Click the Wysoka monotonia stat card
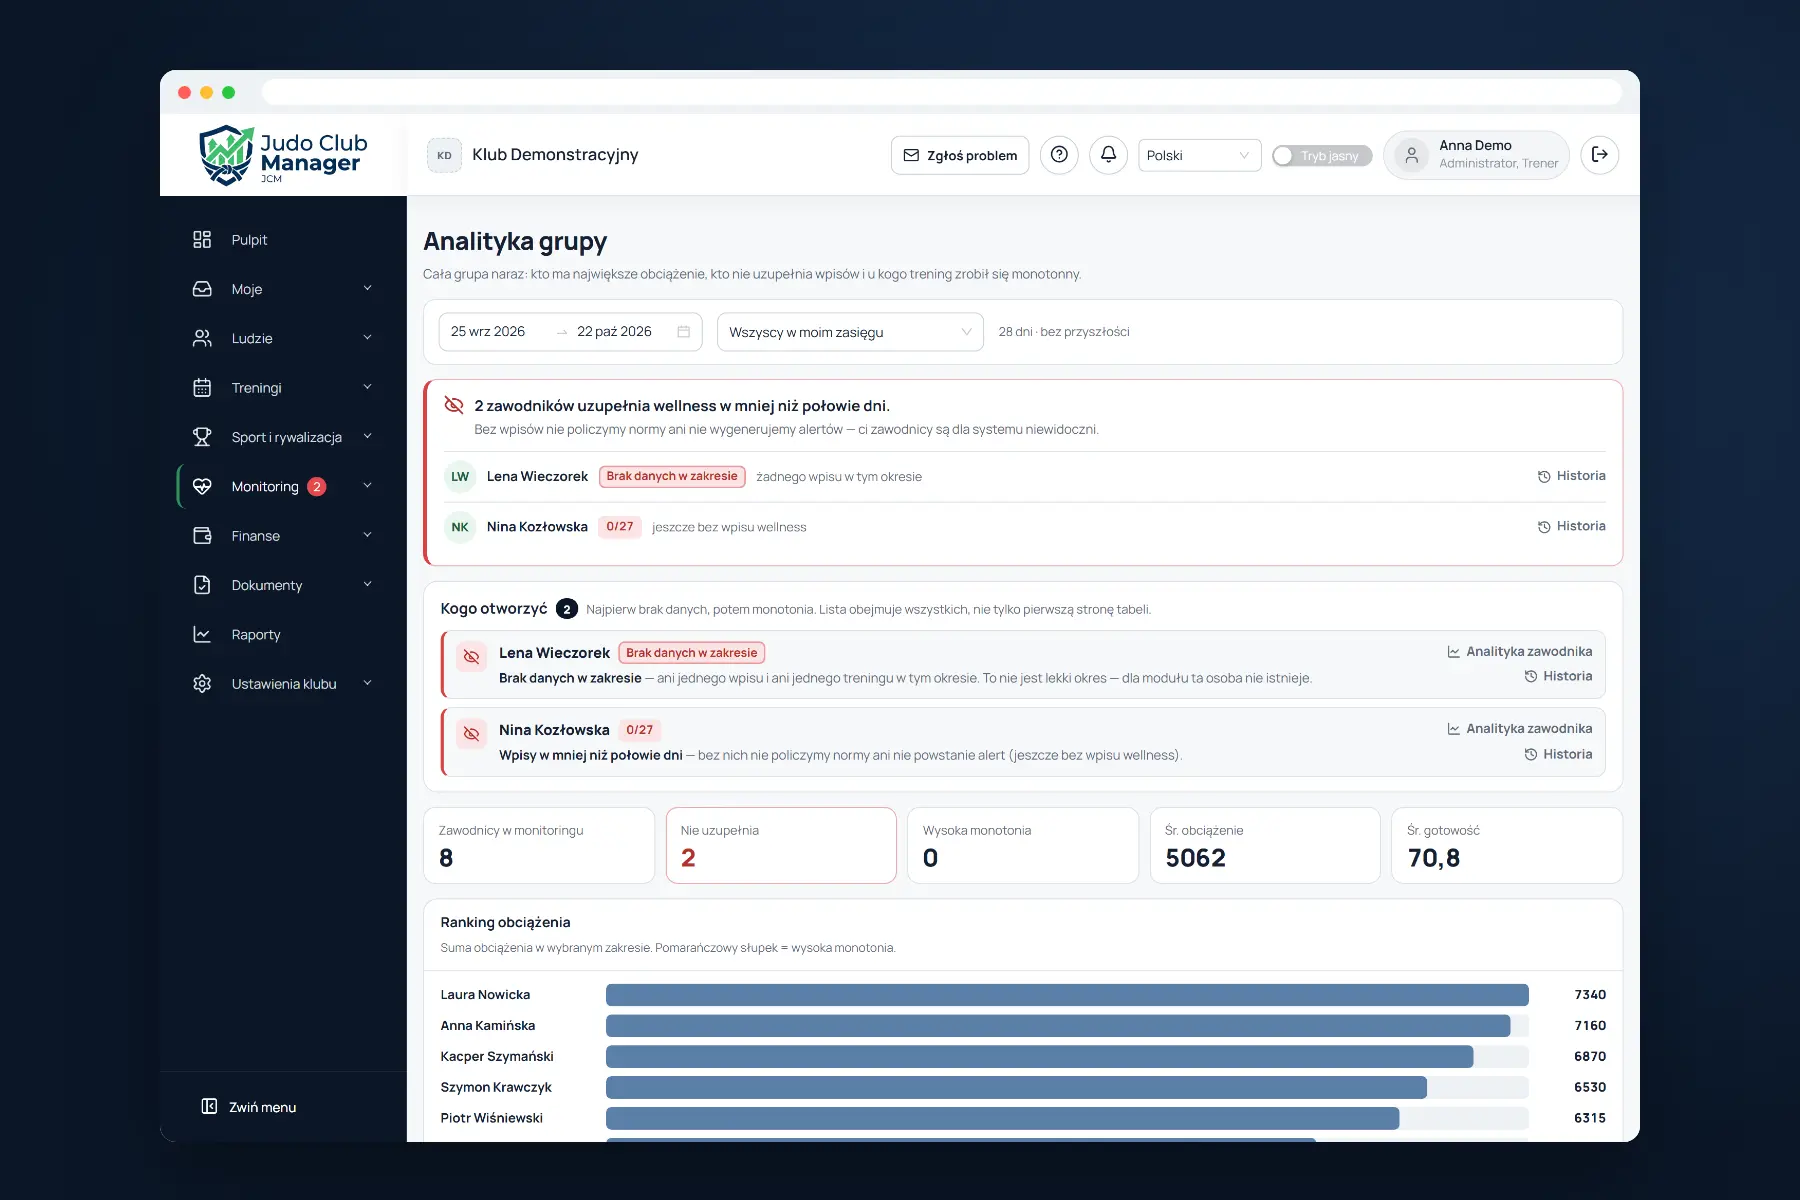Image resolution: width=1800 pixels, height=1200 pixels. point(1023,846)
